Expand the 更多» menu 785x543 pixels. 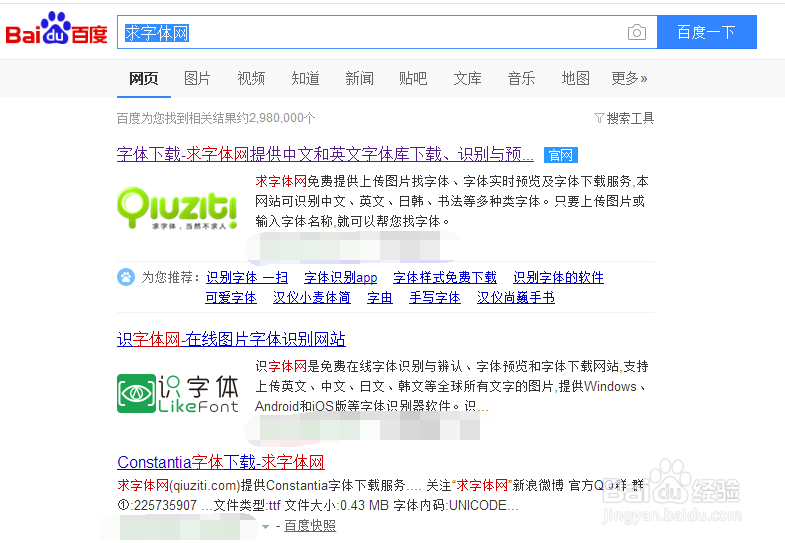point(629,79)
